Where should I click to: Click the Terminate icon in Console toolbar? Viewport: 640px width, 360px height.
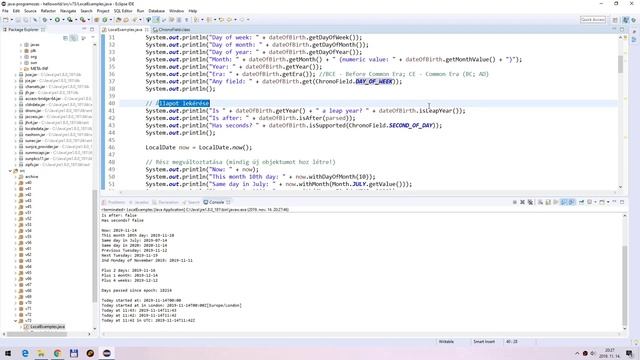click(x=515, y=202)
